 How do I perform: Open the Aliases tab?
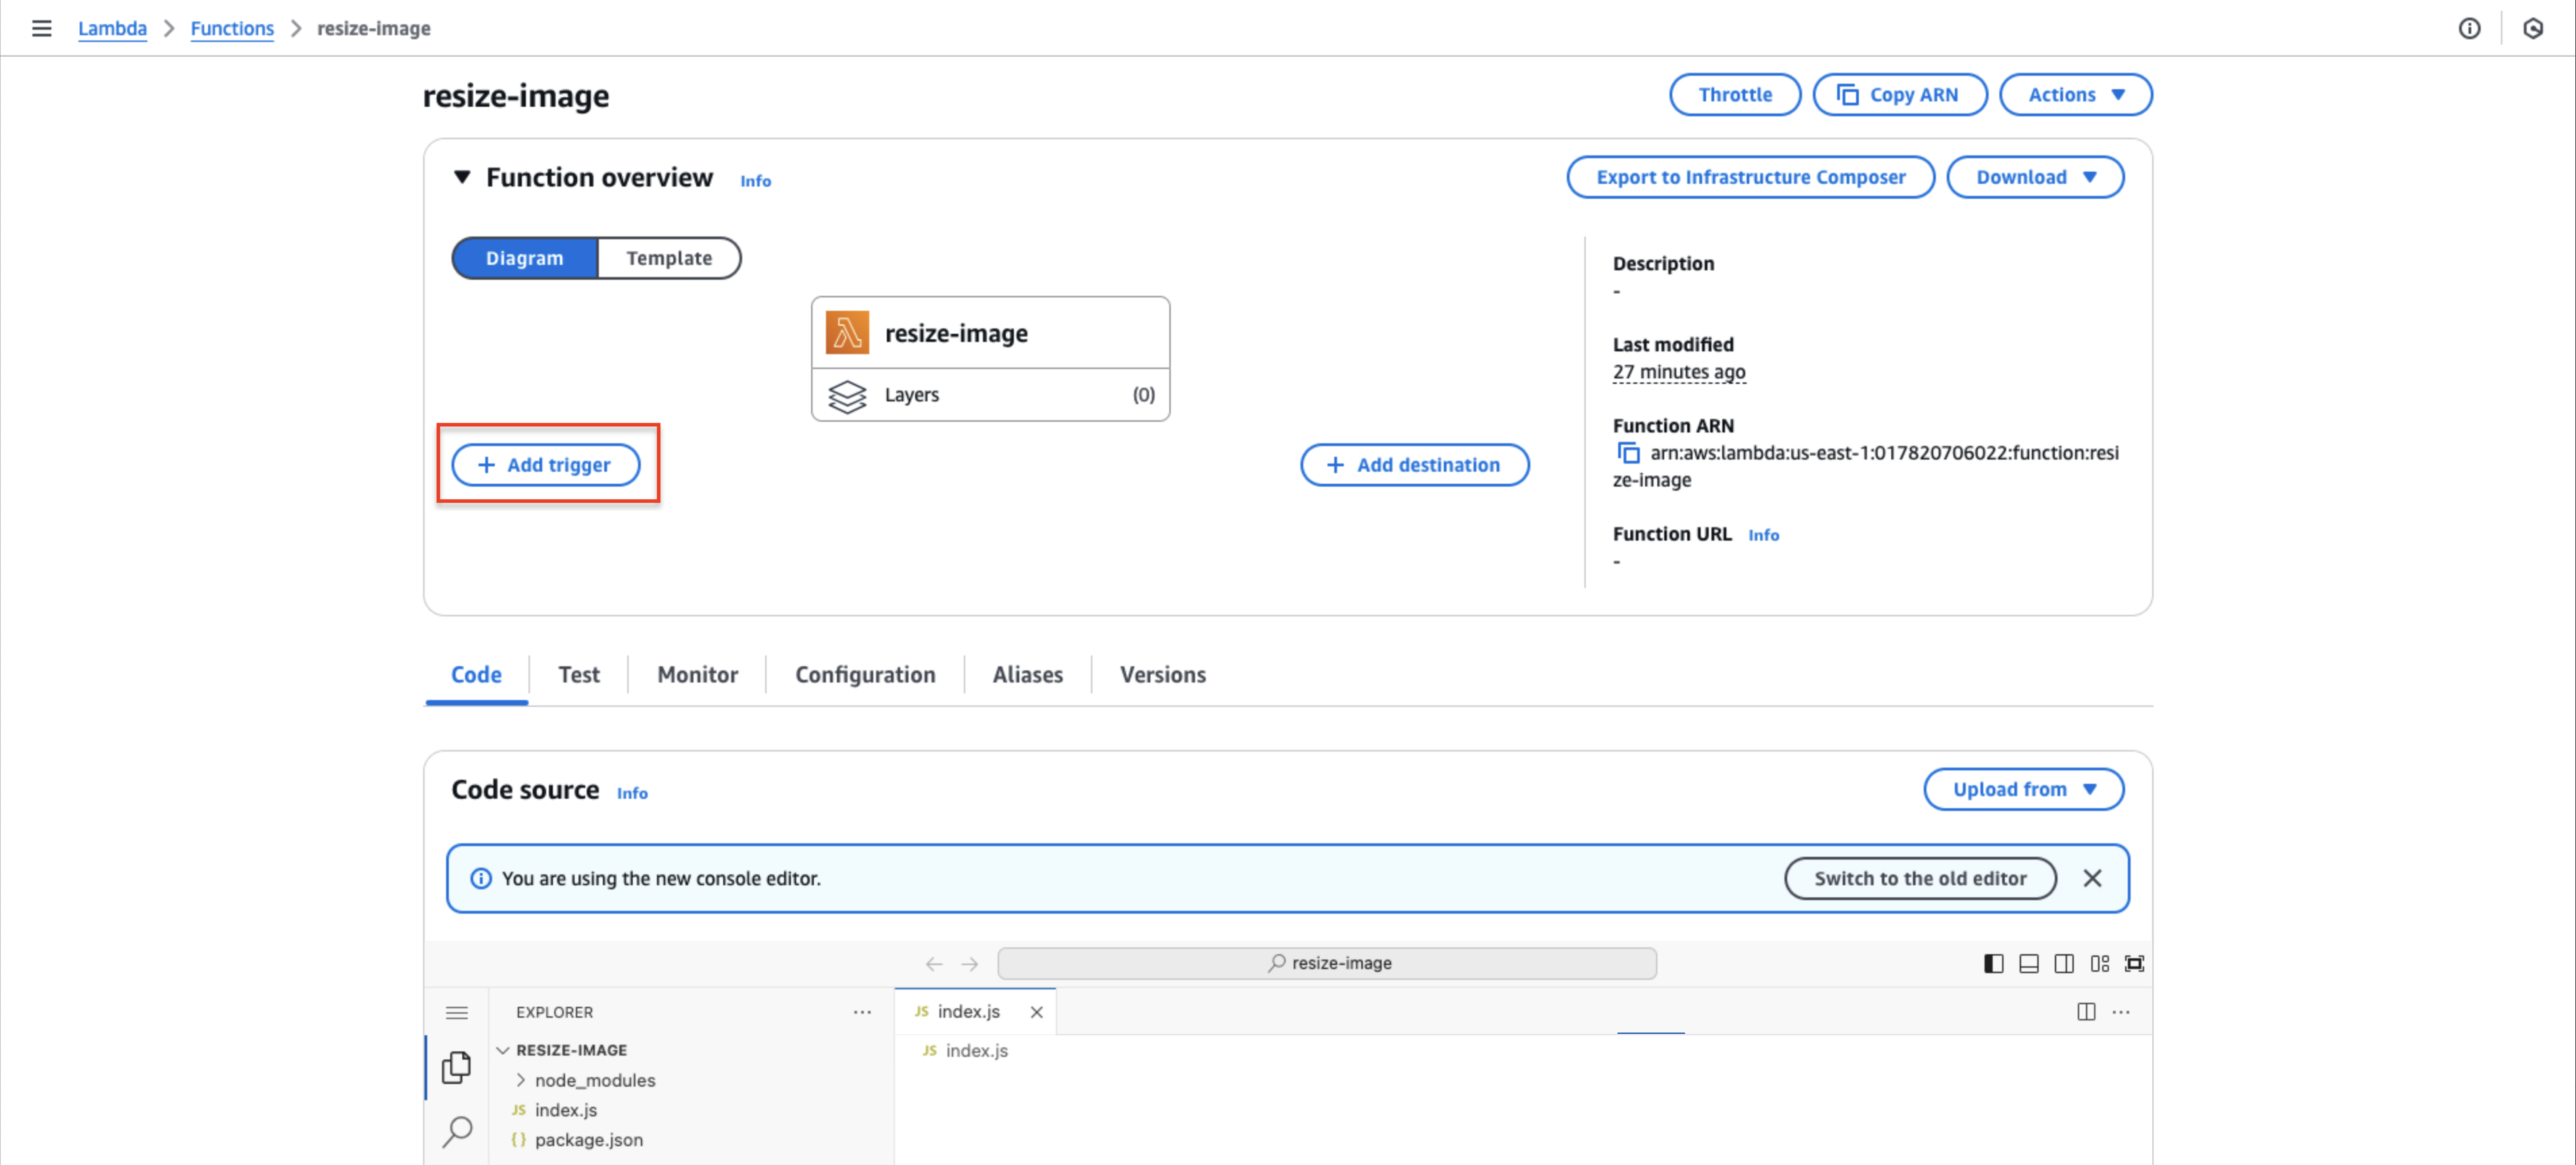pos(1028,675)
